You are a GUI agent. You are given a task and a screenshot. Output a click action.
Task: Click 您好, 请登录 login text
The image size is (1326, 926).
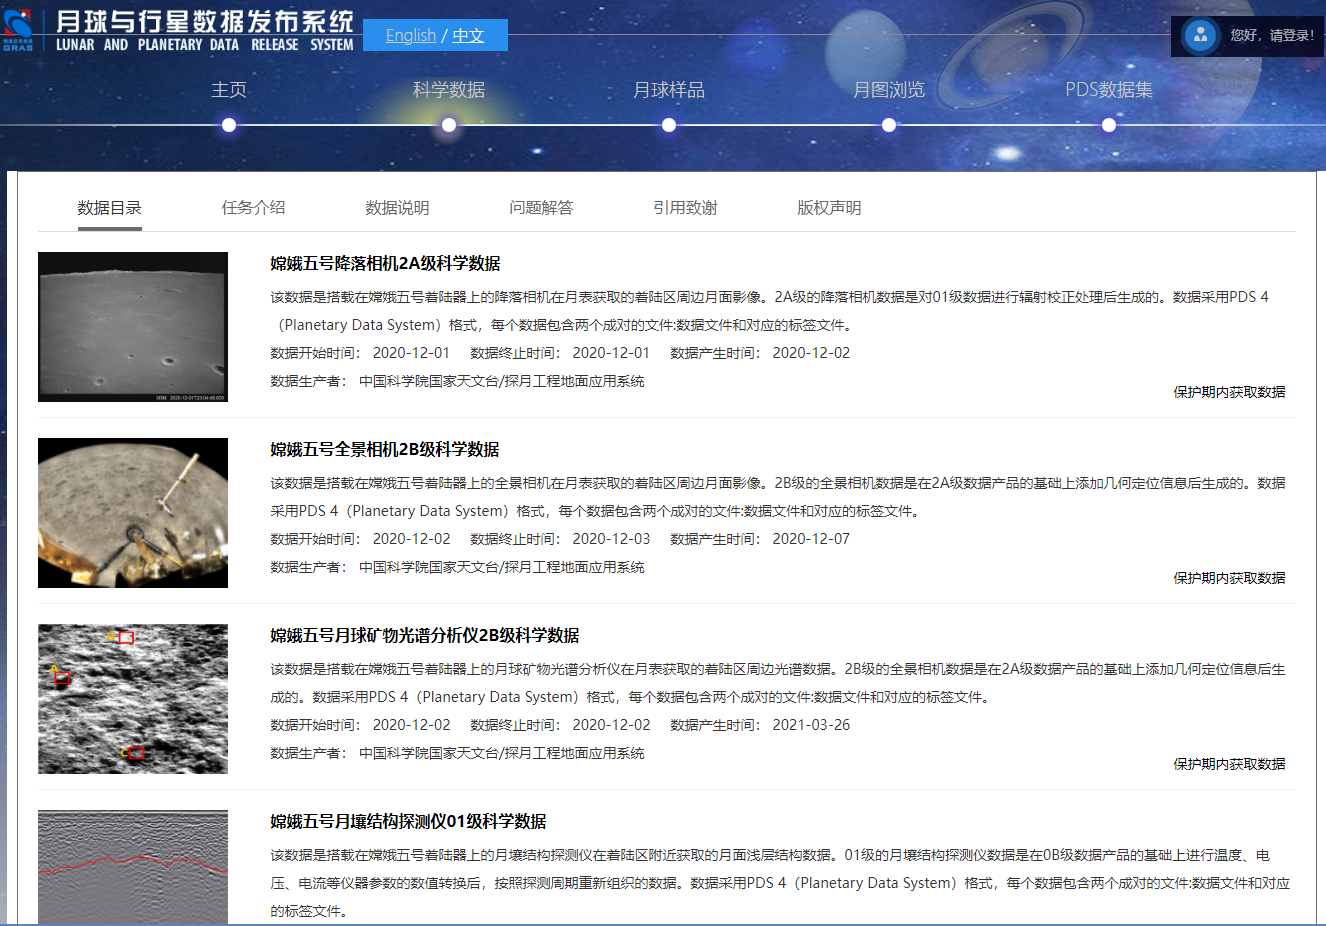1272,35
